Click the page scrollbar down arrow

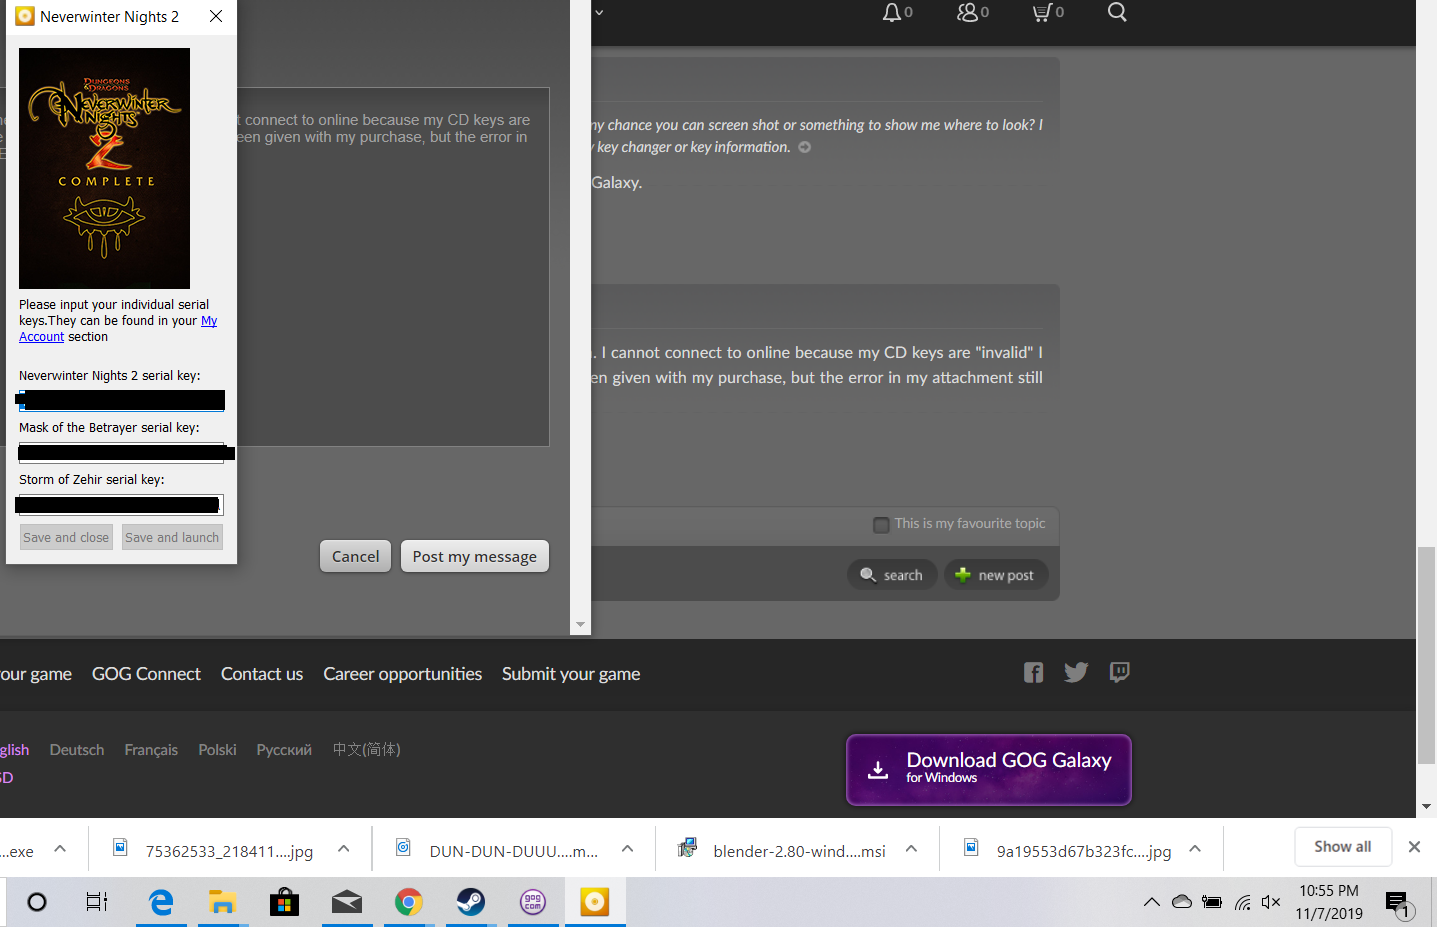(x=1427, y=807)
